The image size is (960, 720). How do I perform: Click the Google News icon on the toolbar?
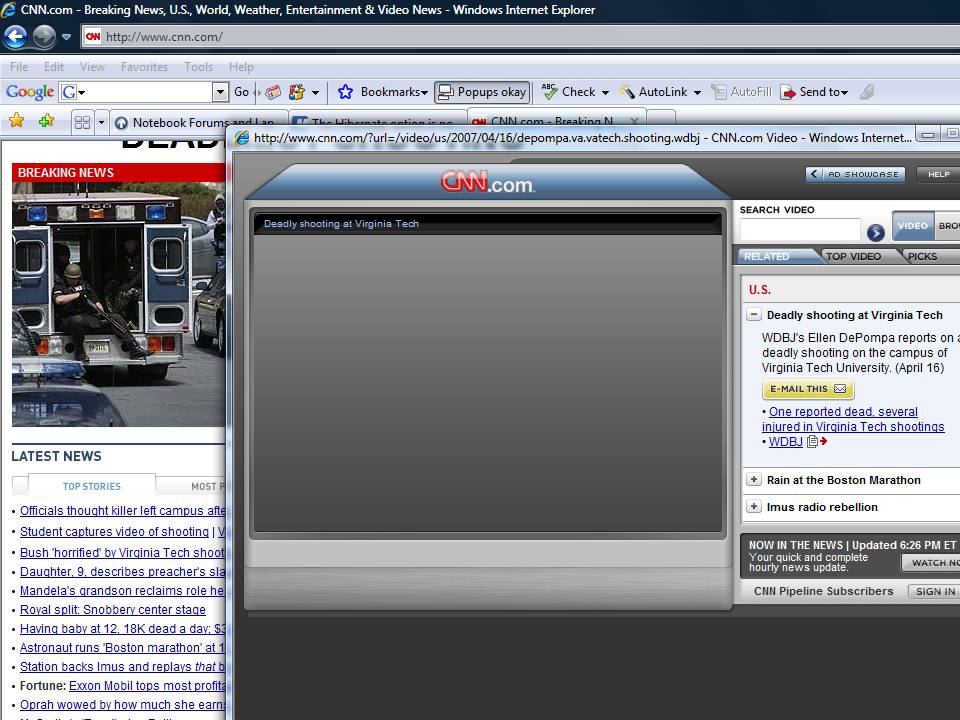tap(273, 92)
